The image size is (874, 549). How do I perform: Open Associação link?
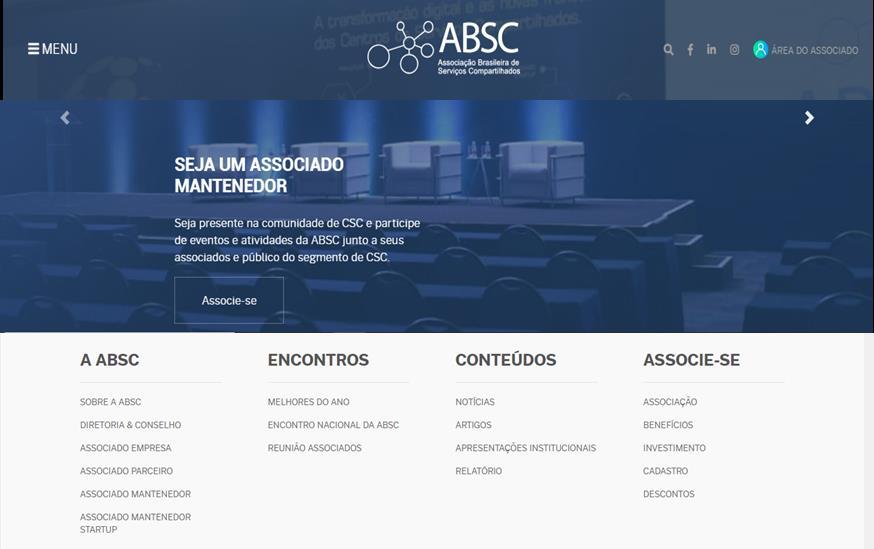click(x=670, y=402)
